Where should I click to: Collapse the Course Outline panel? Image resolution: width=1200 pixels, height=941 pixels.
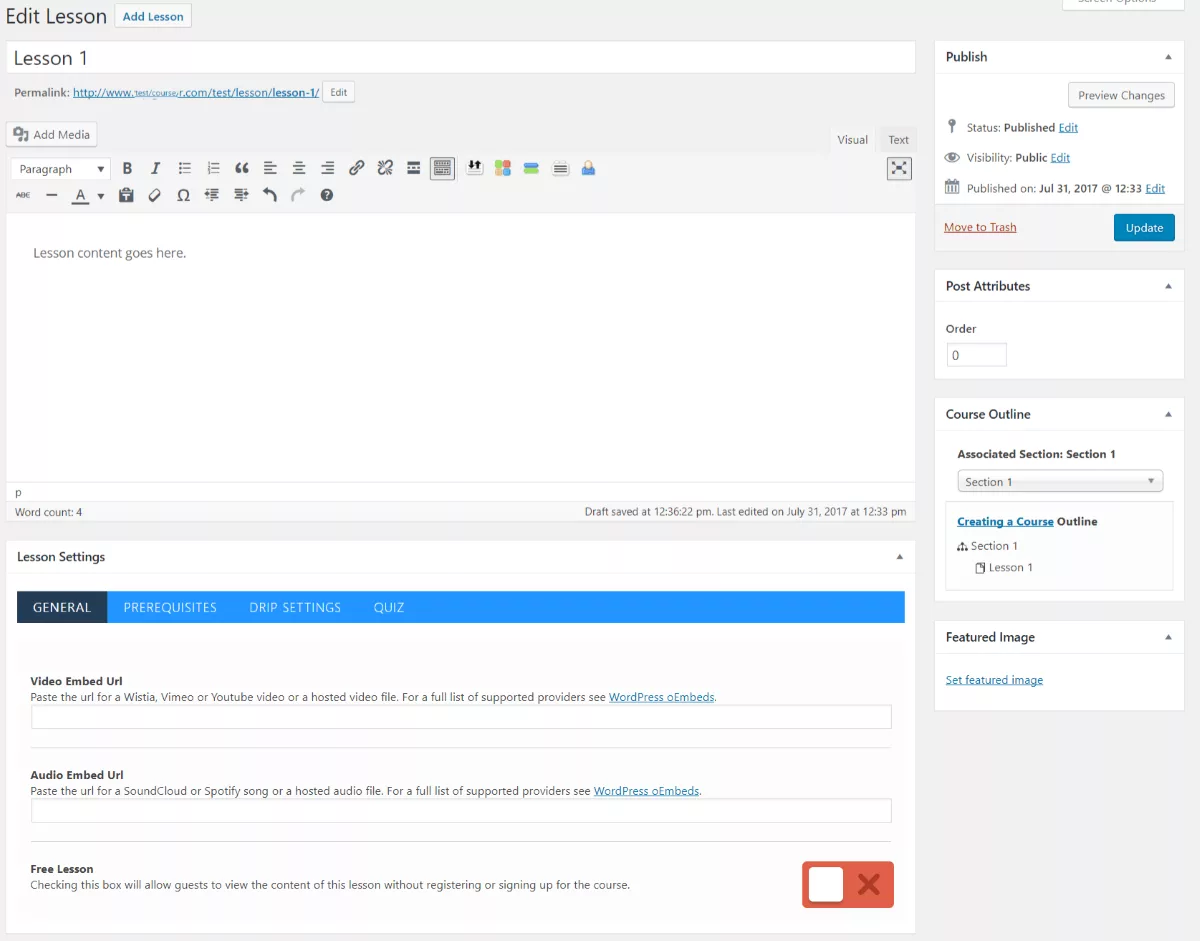click(1168, 414)
